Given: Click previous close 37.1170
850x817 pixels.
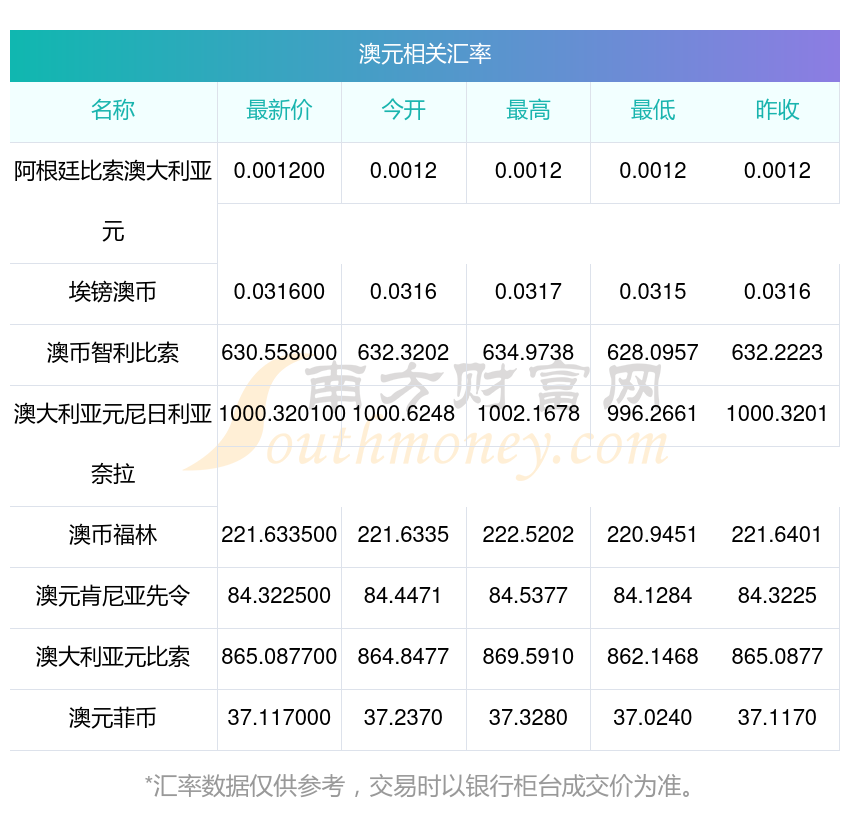Looking at the screenshot, I should point(777,718).
